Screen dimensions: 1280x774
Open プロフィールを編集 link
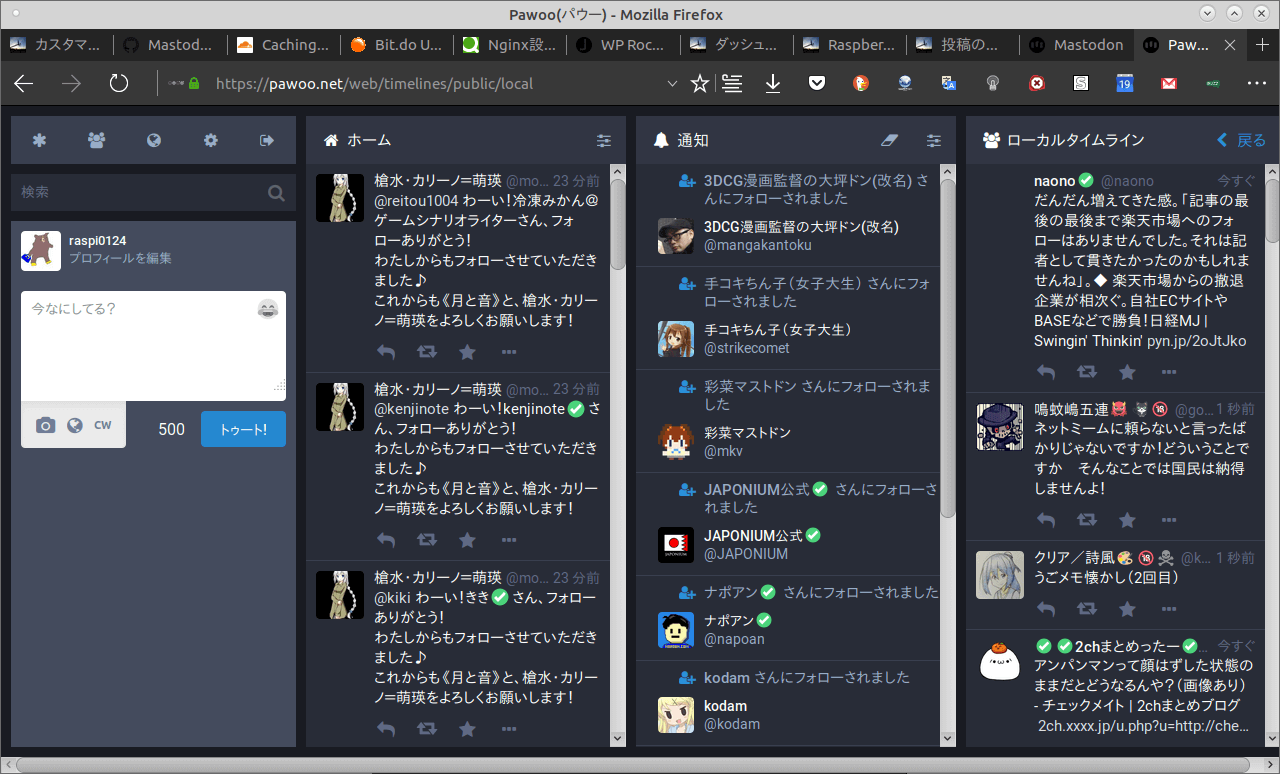point(120,258)
